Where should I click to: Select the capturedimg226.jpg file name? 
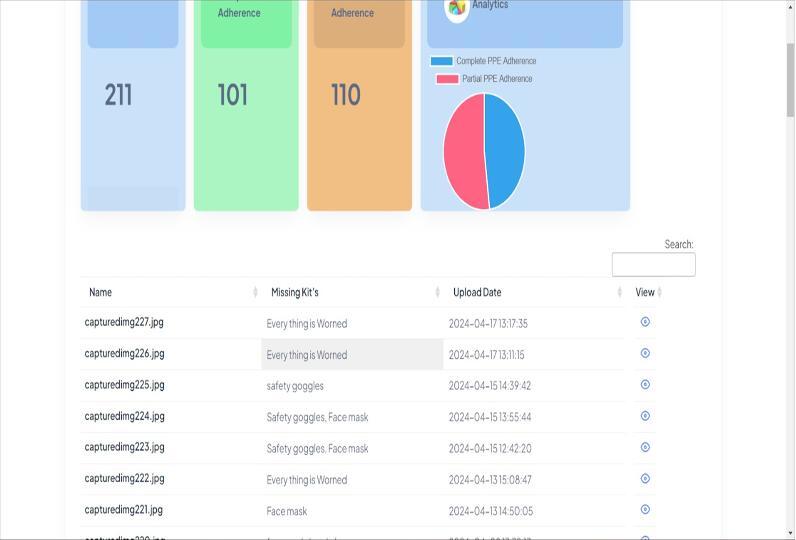pos(125,353)
